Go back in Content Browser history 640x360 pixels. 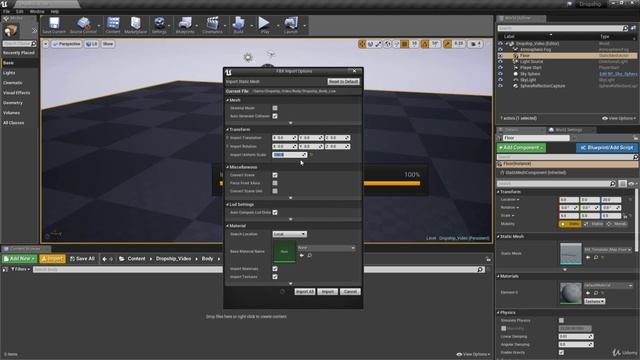(x=104, y=259)
